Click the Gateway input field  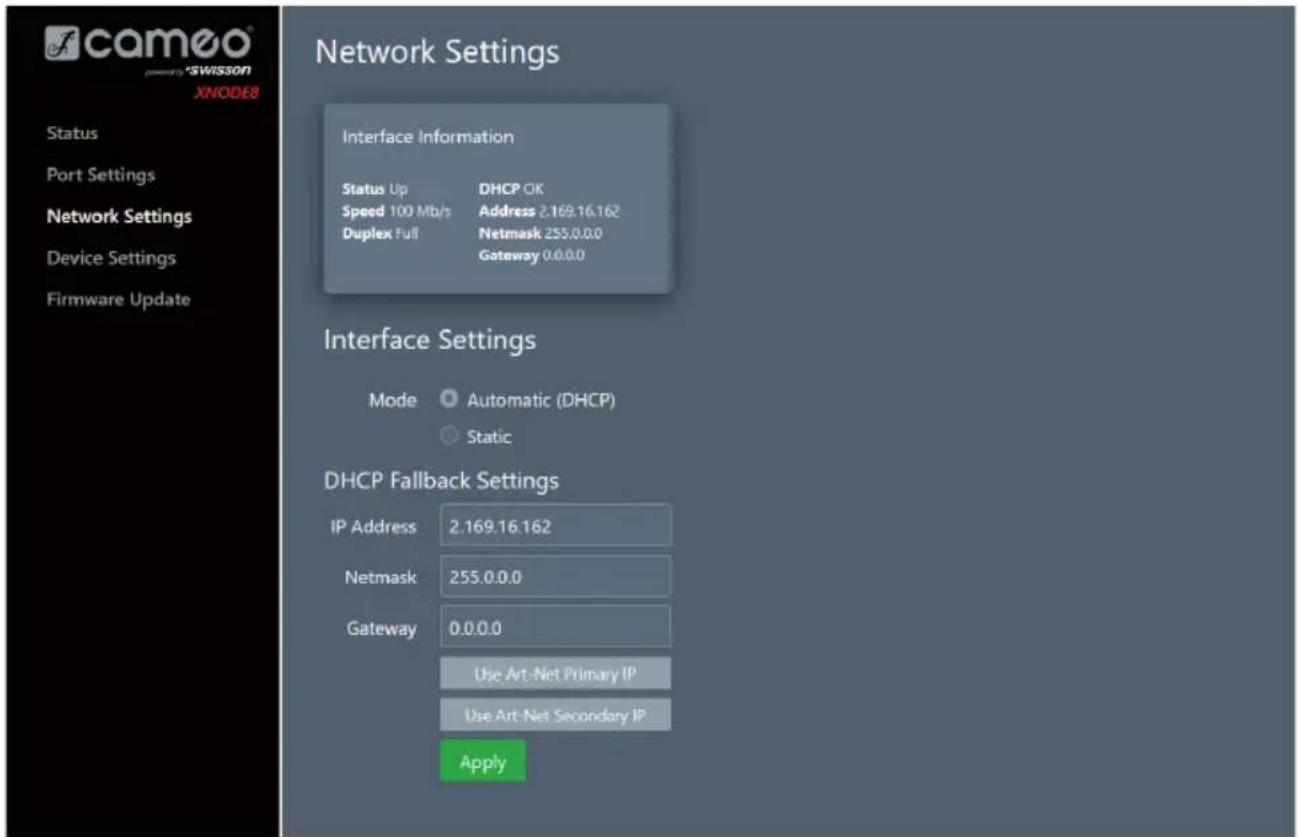[555, 626]
